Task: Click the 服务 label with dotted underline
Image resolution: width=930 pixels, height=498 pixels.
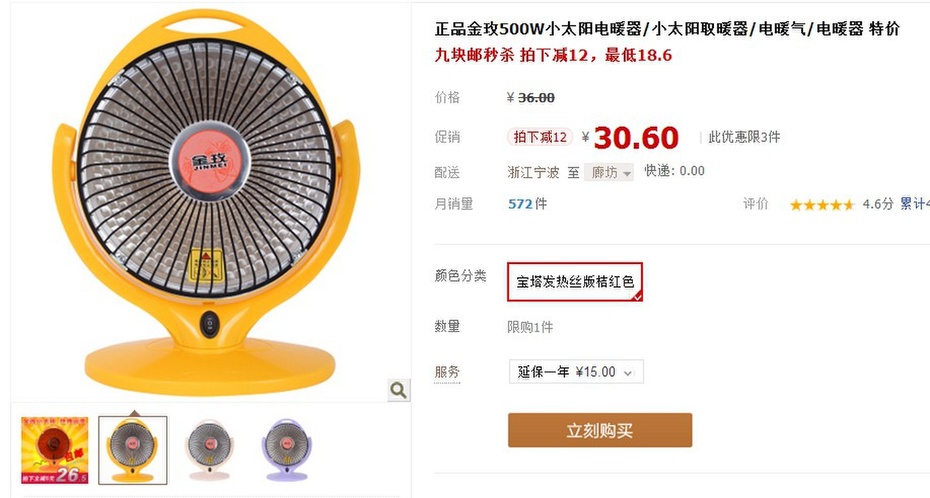Action: 447,372
